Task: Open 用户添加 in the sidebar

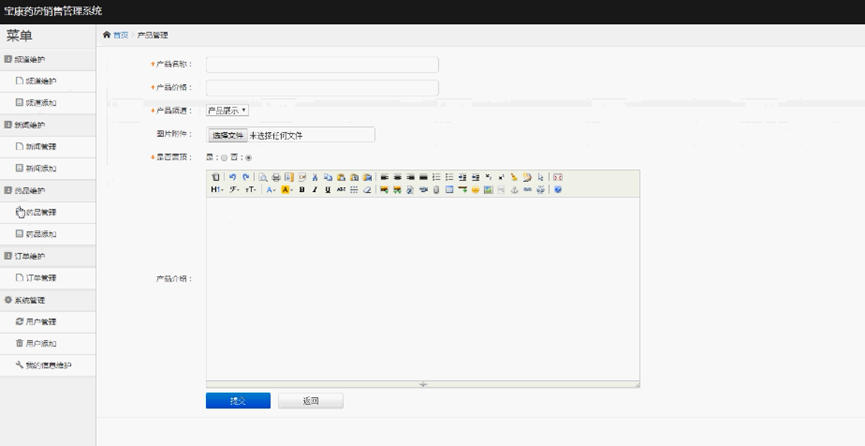Action: (47, 344)
